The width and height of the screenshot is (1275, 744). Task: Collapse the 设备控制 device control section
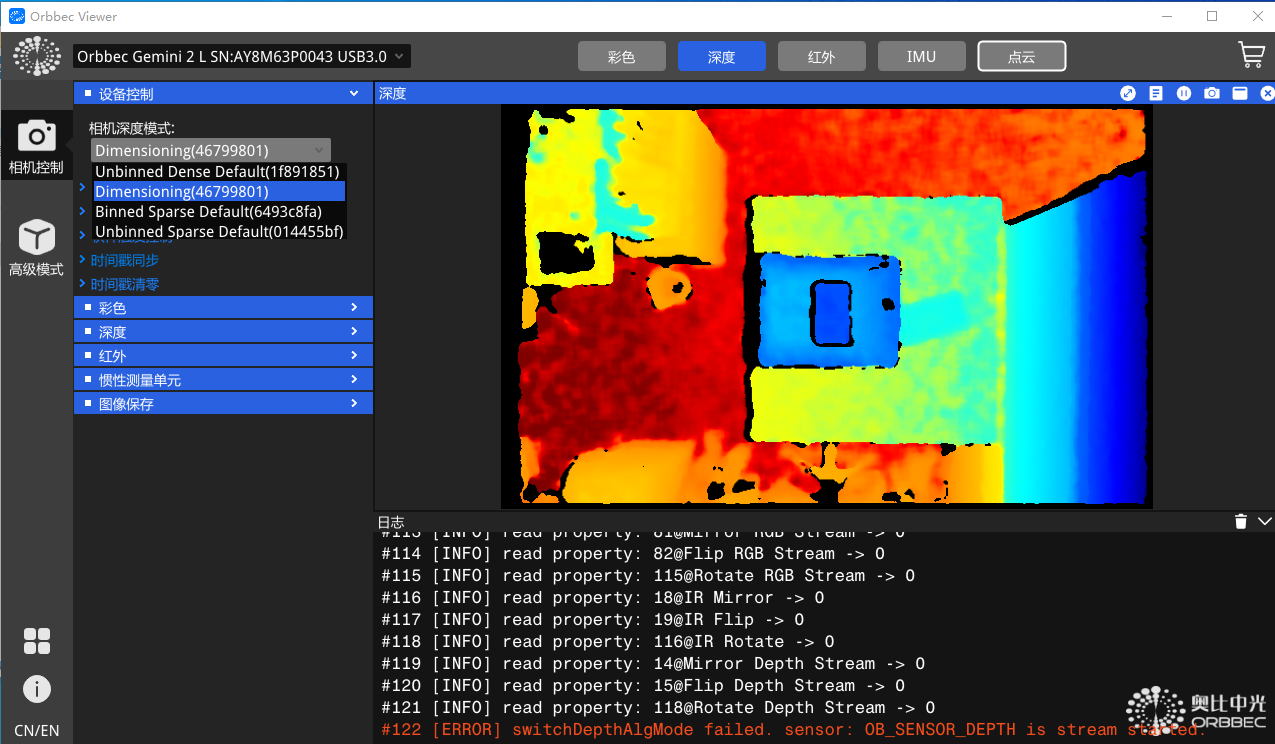pos(223,93)
